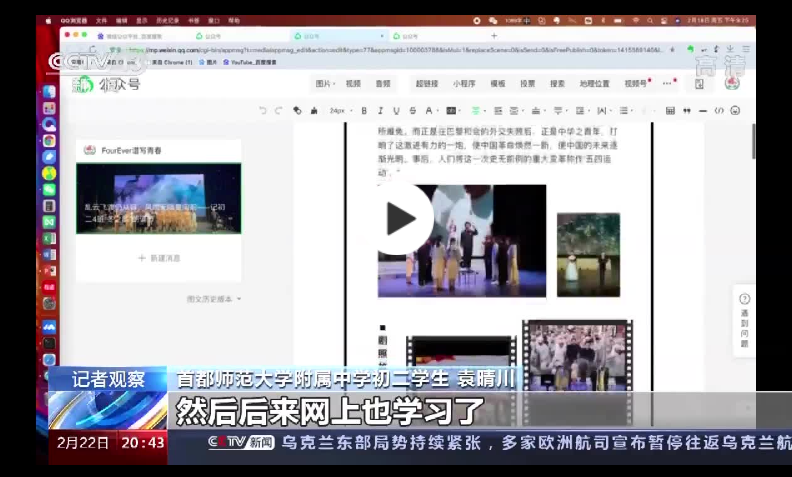Apply strikethrough formatting

[x=412, y=111]
